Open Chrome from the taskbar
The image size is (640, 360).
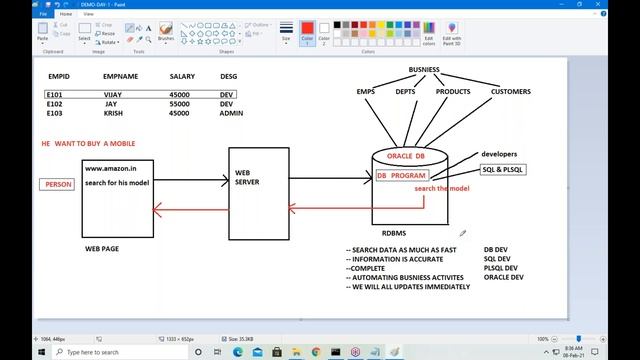point(316,352)
